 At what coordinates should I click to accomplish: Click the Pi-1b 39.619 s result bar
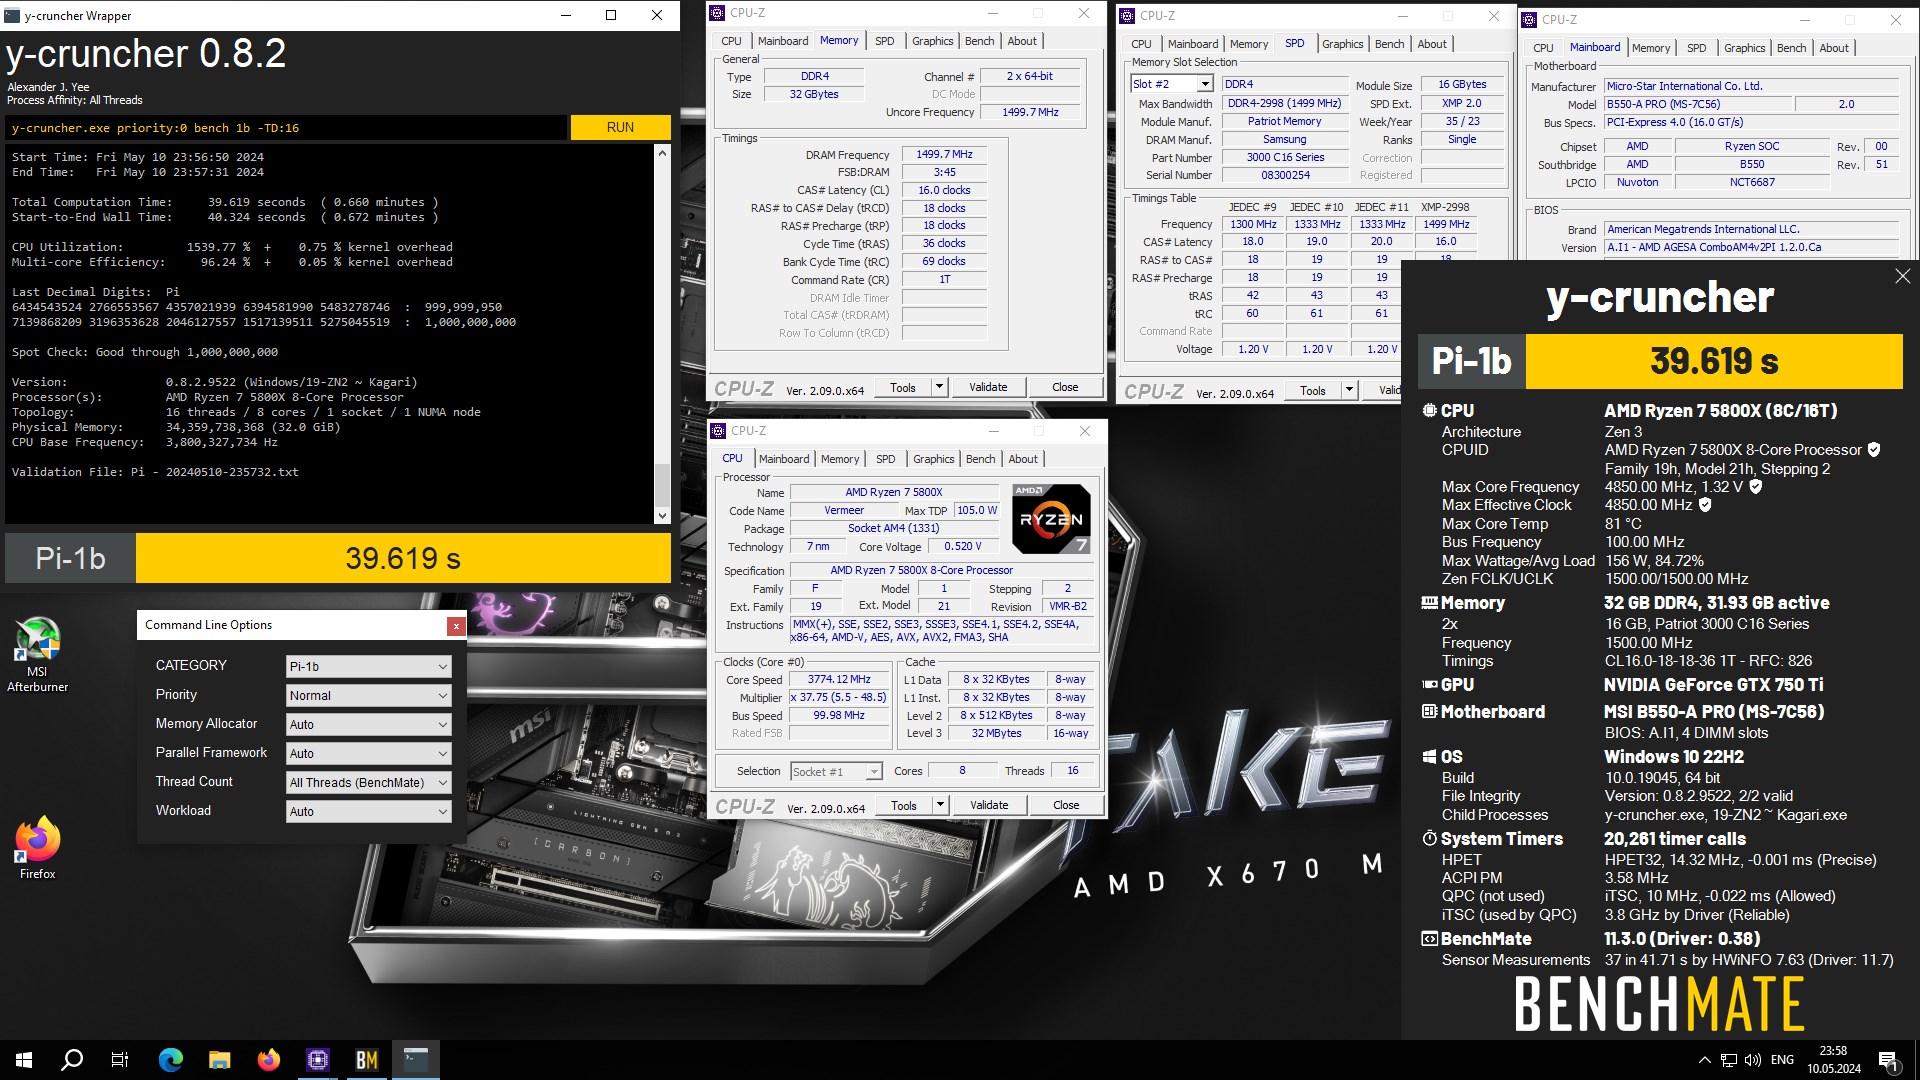coord(338,558)
